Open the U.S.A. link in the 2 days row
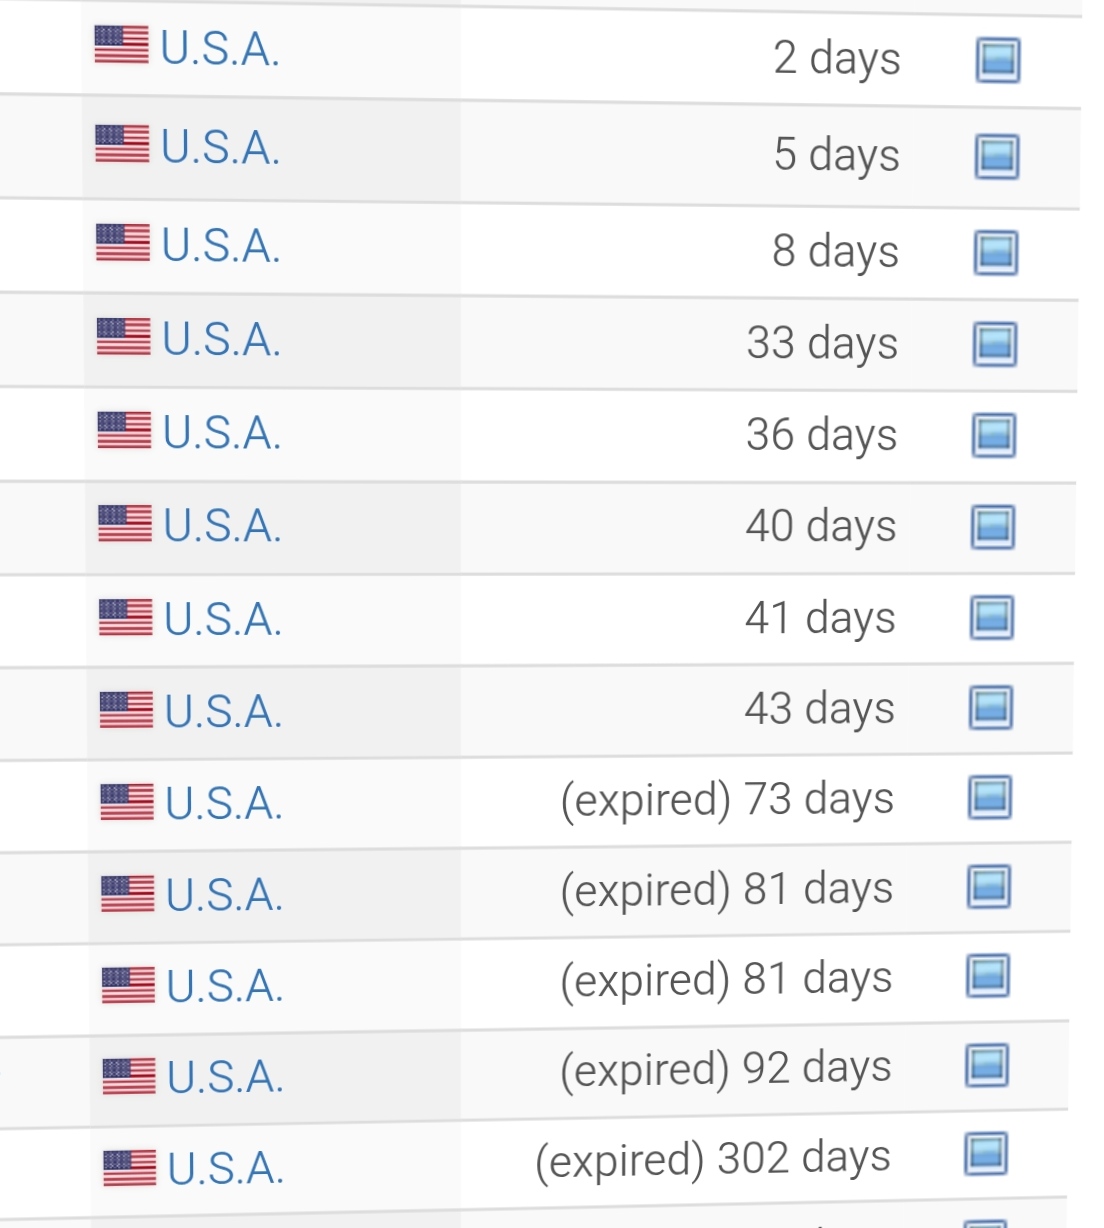 pos(220,49)
